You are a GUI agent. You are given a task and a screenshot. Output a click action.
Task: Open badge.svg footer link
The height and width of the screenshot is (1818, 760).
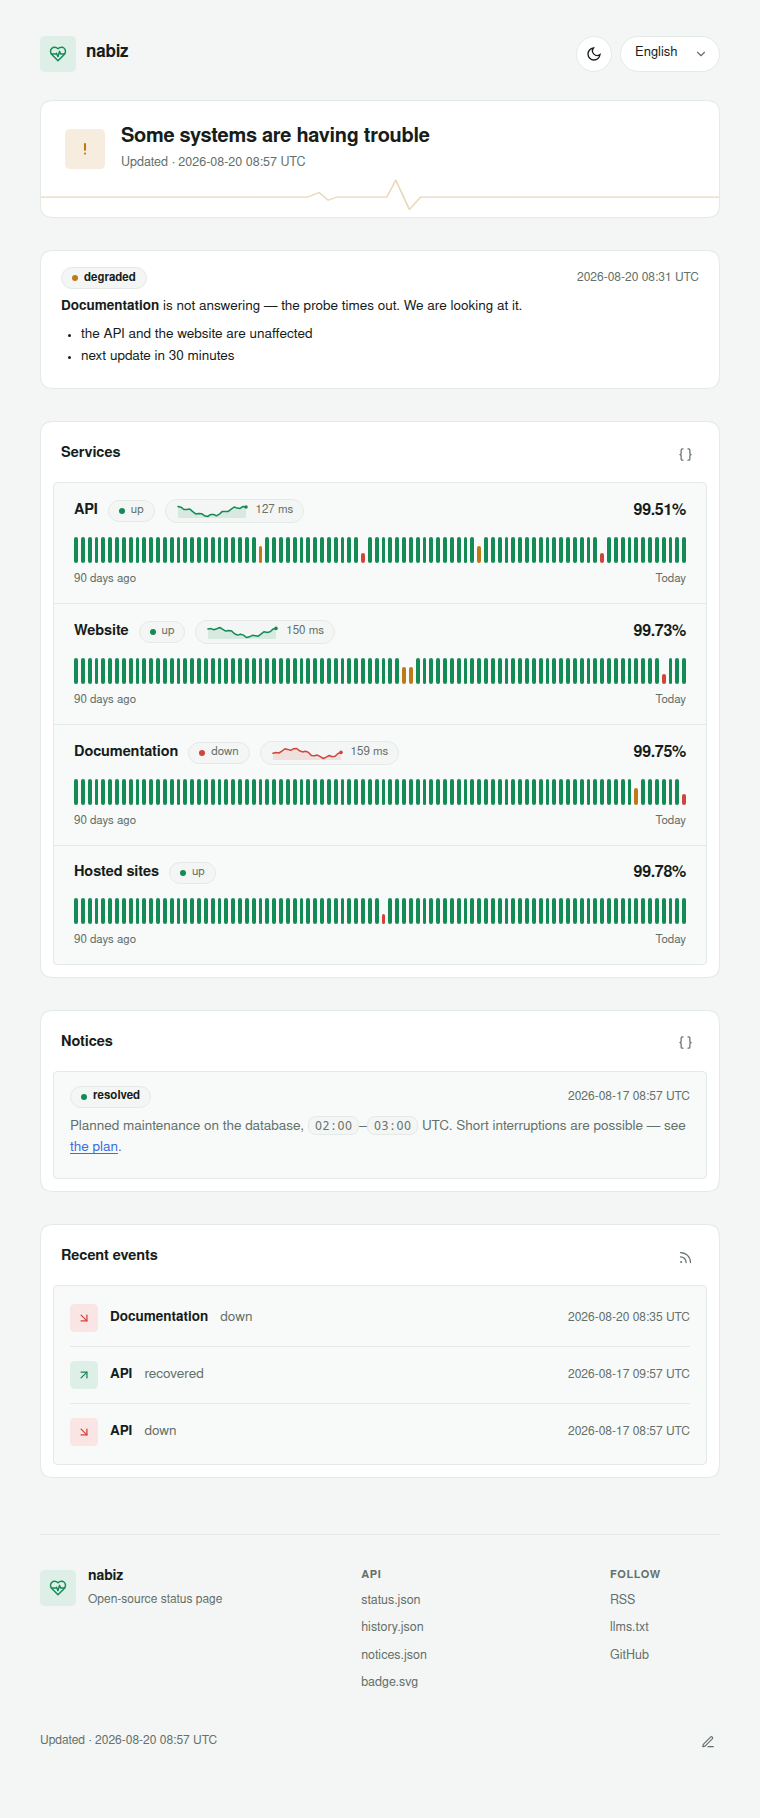tap(390, 1682)
